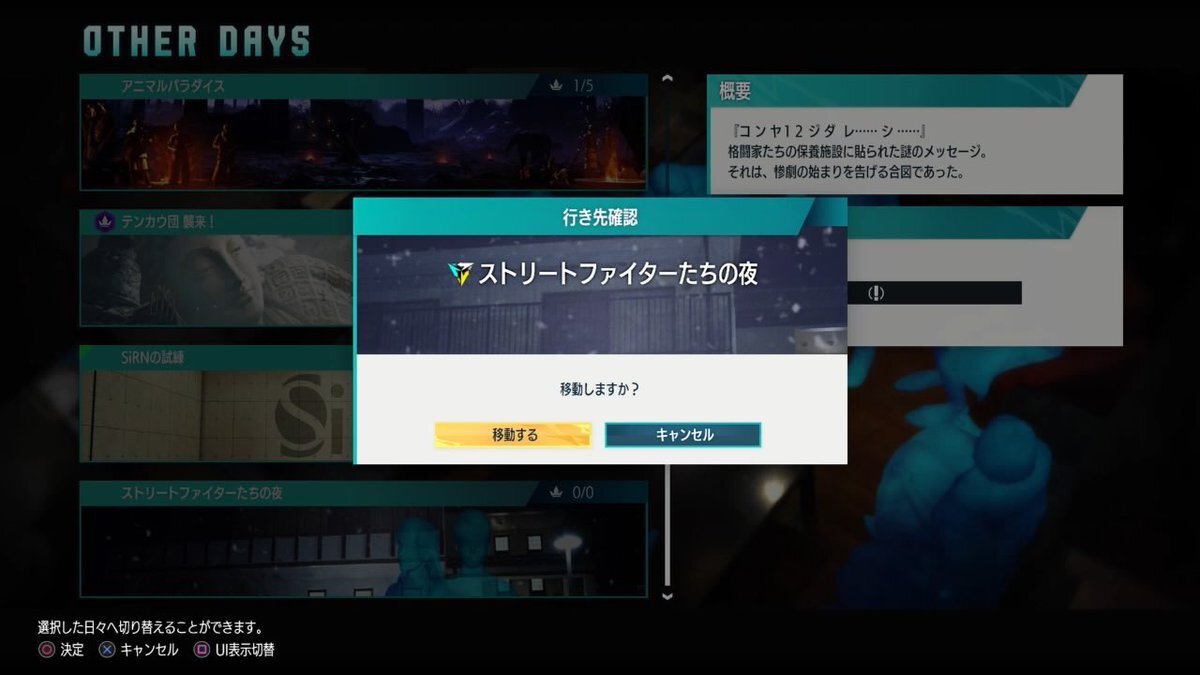This screenshot has width=1200, height=675.
Task: Click the up arrow above list scrollbar
Action: pos(667,79)
